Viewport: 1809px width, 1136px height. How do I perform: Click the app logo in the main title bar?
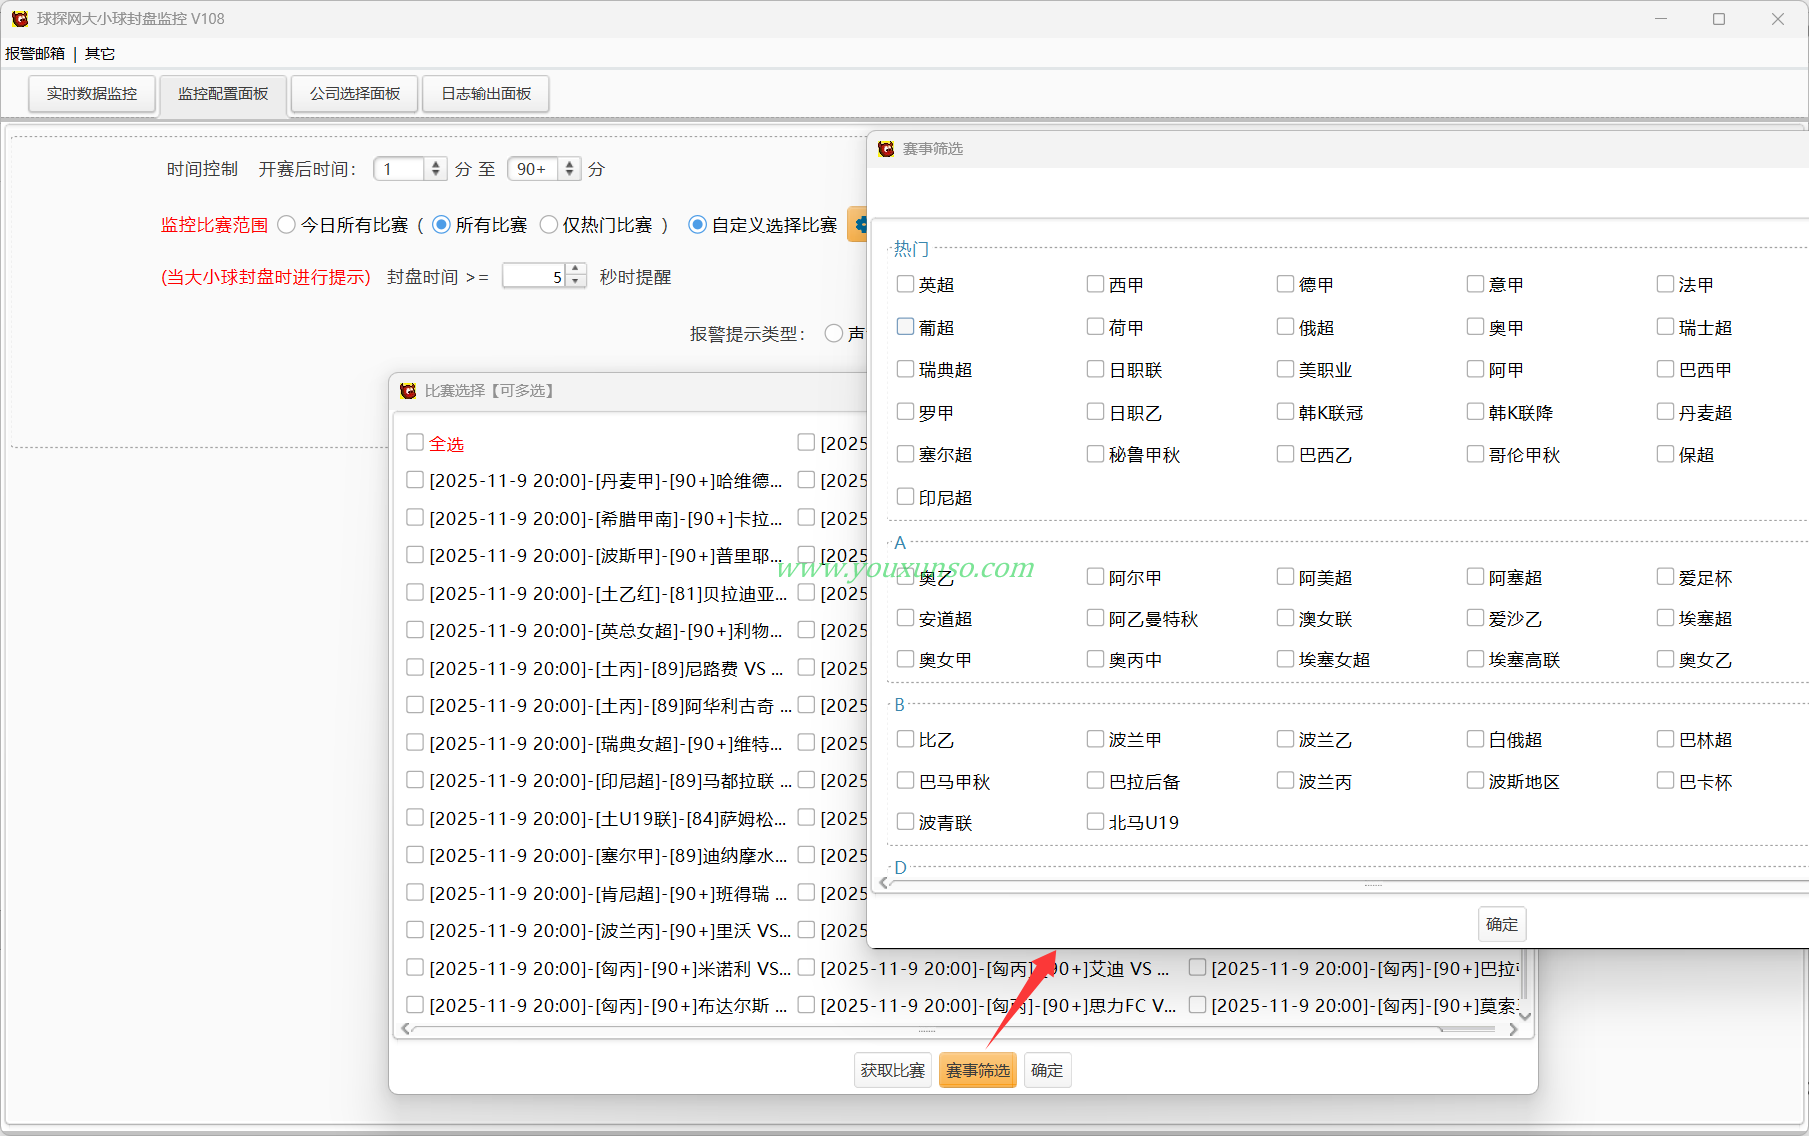pyautogui.click(x=20, y=19)
